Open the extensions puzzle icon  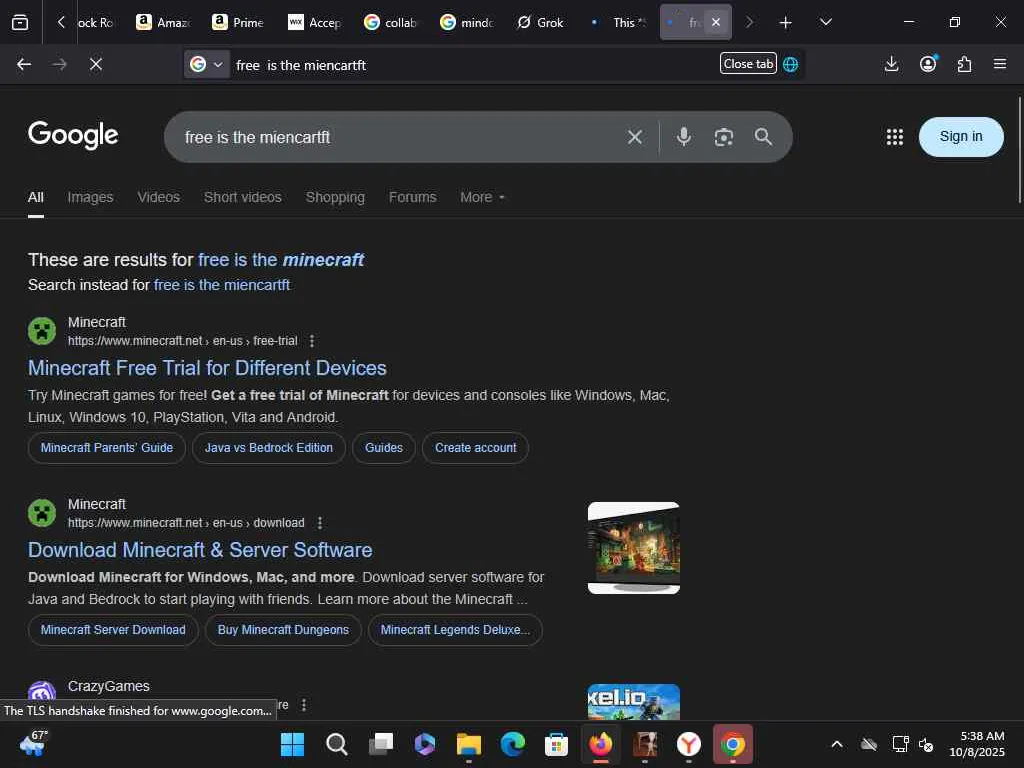(964, 64)
